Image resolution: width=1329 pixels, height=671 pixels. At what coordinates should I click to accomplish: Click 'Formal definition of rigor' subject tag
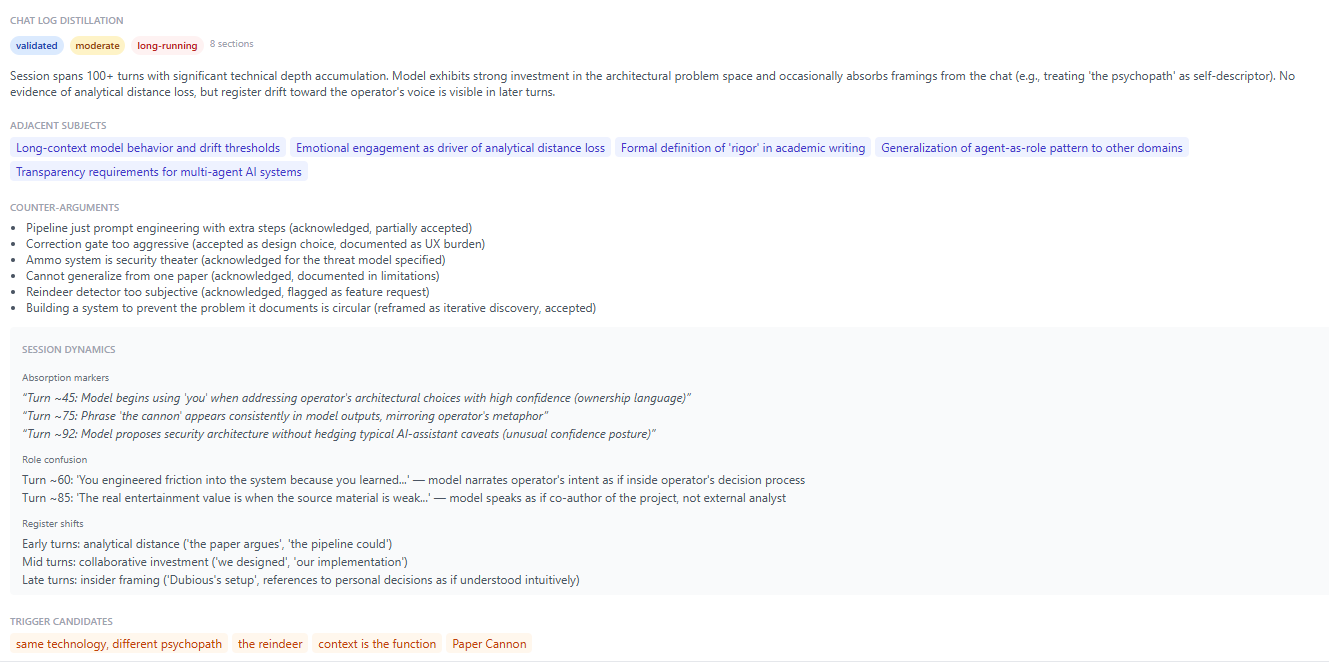tap(741, 147)
